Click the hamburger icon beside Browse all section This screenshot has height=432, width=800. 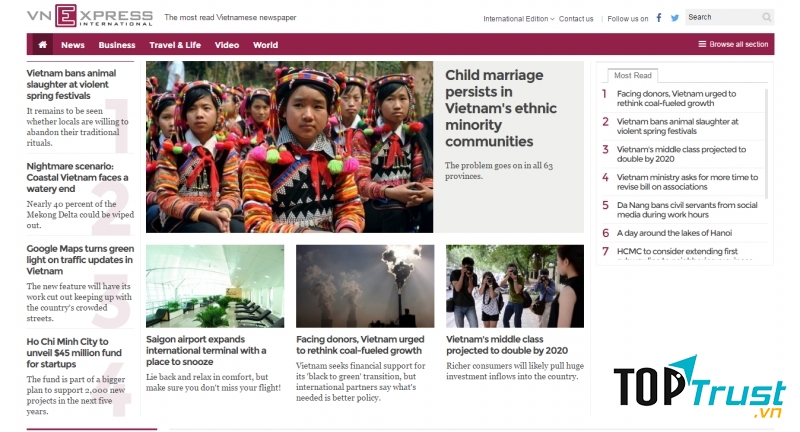(x=702, y=44)
